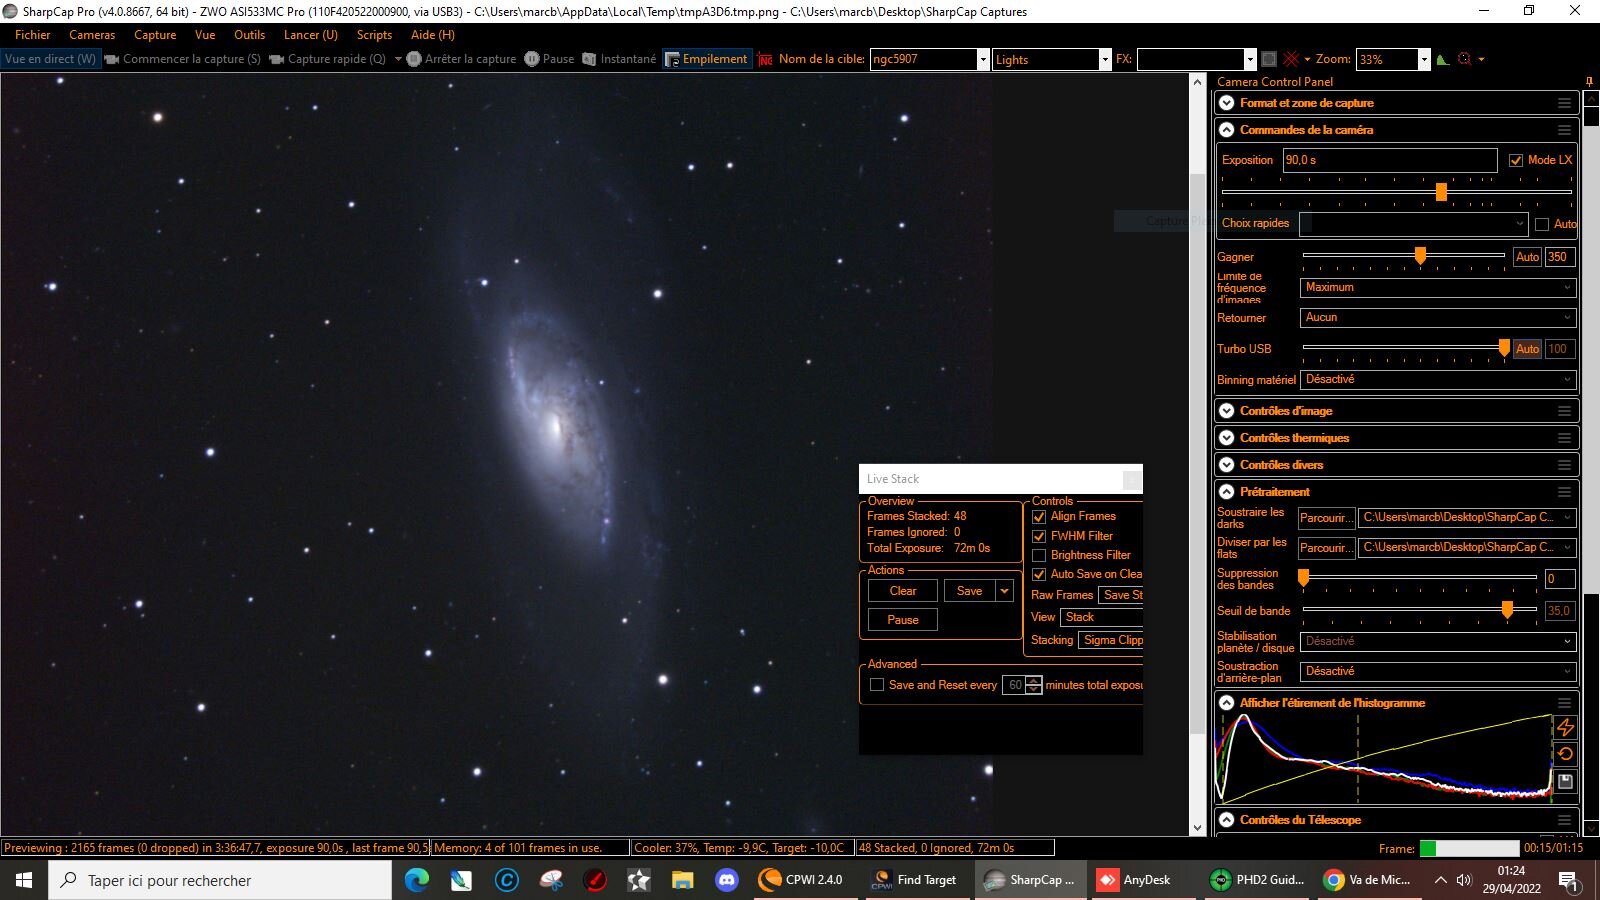
Task: Toggle Auto checkbox next to Choix rapides
Action: 1542,224
